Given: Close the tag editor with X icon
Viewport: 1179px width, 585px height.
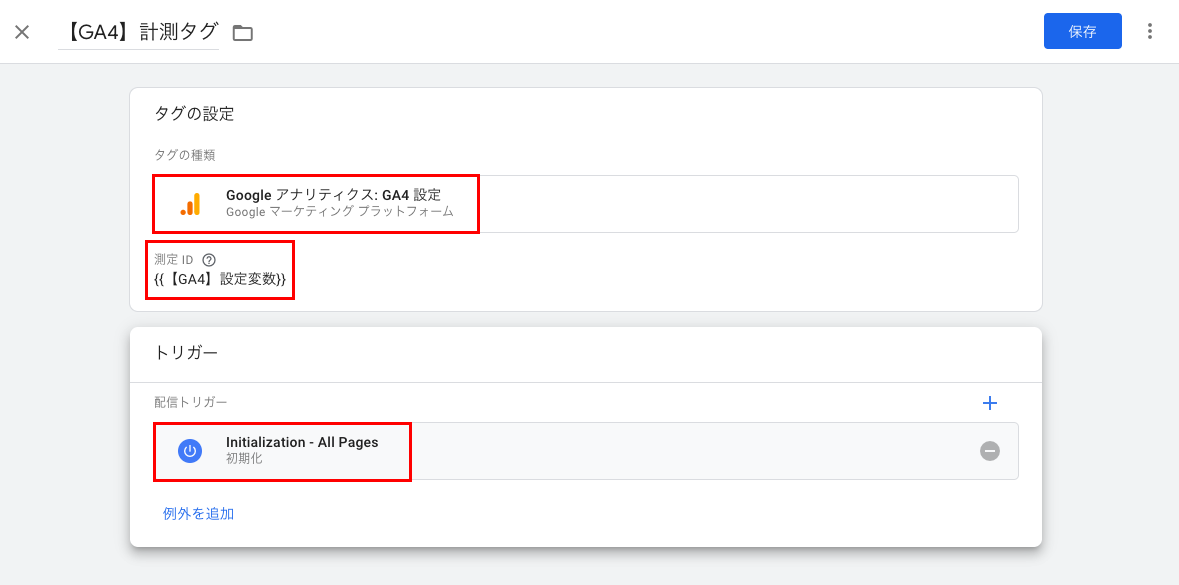Looking at the screenshot, I should click(23, 32).
